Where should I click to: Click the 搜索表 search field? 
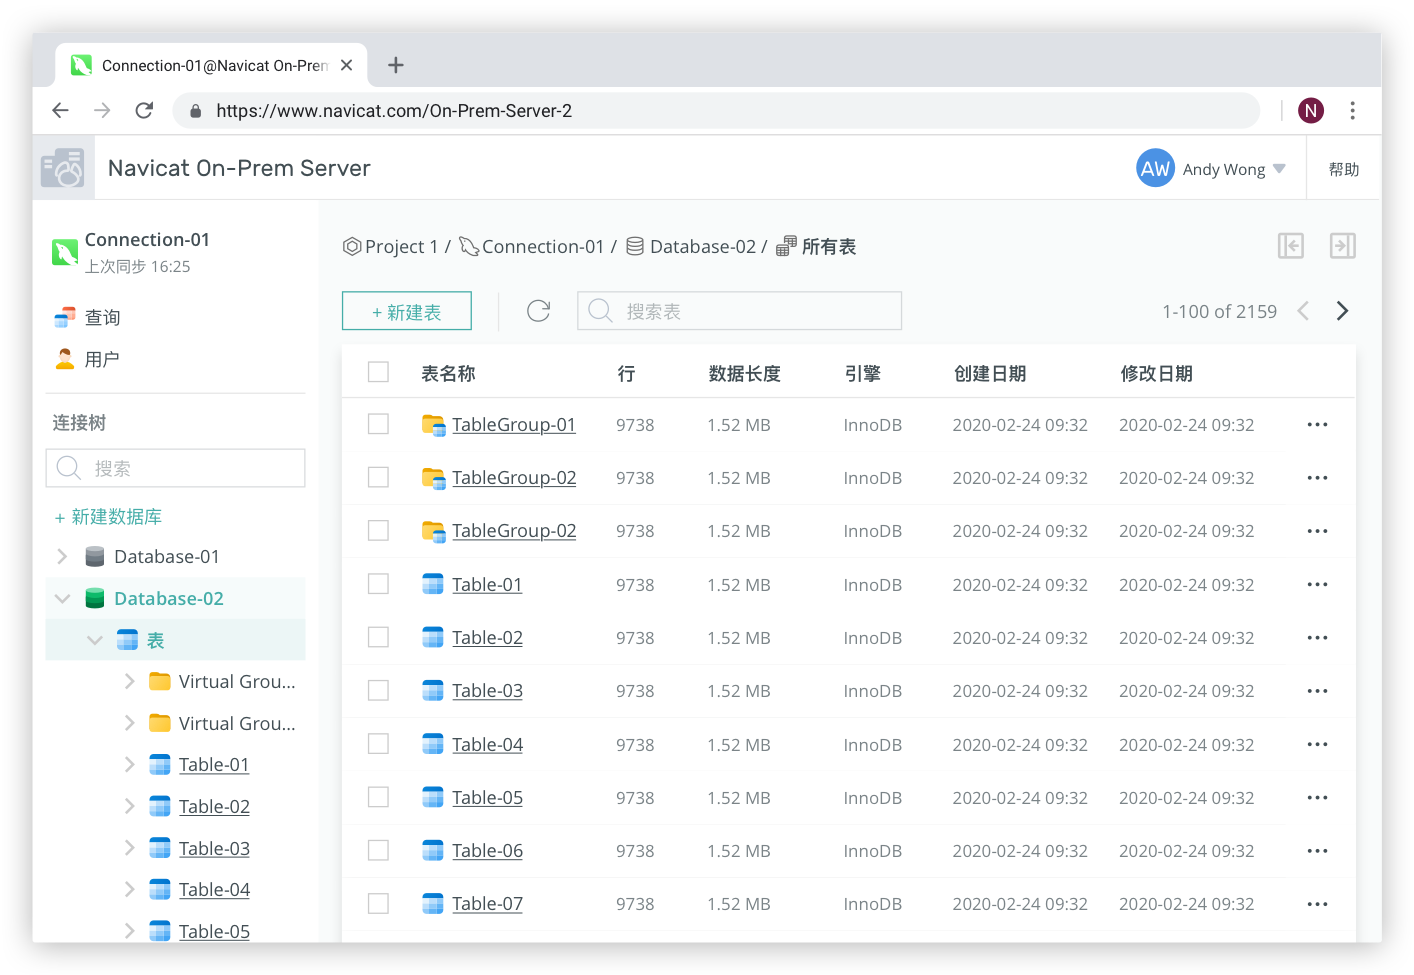739,311
